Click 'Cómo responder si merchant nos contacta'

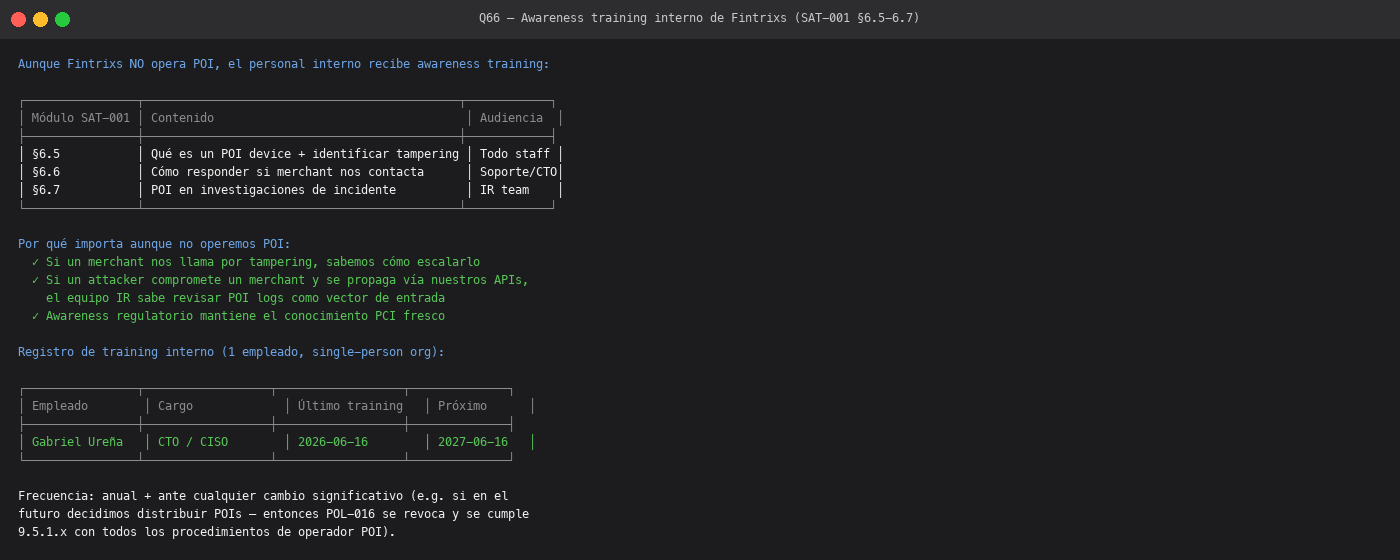(287, 172)
